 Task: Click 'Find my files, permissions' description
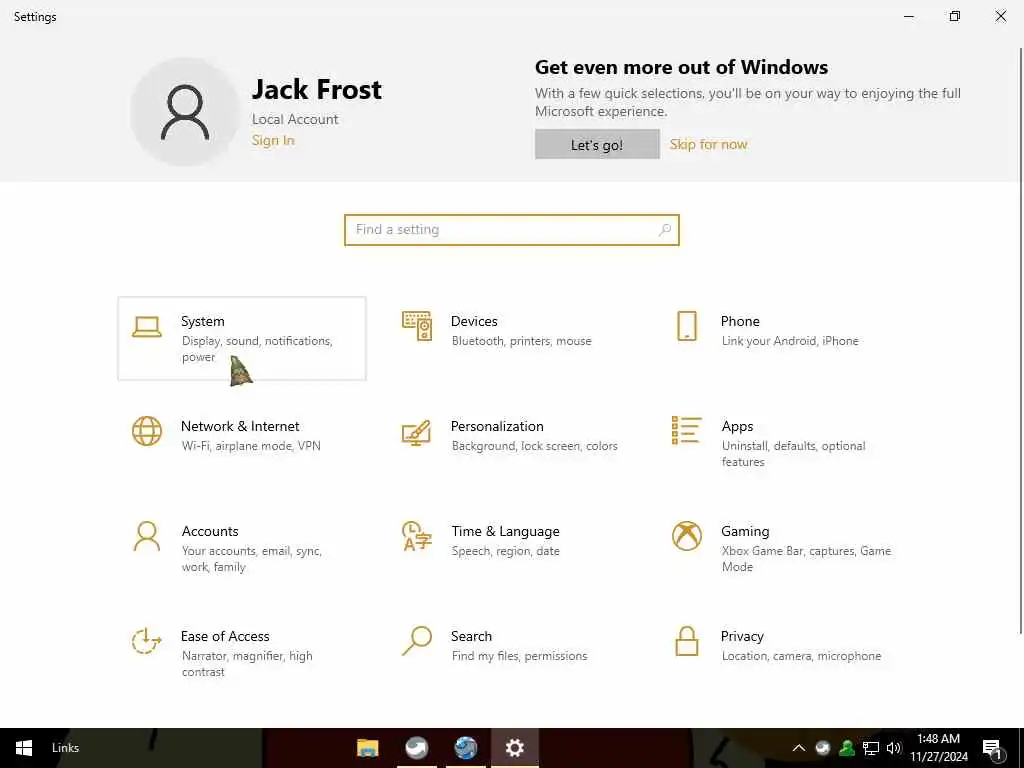[x=519, y=656]
